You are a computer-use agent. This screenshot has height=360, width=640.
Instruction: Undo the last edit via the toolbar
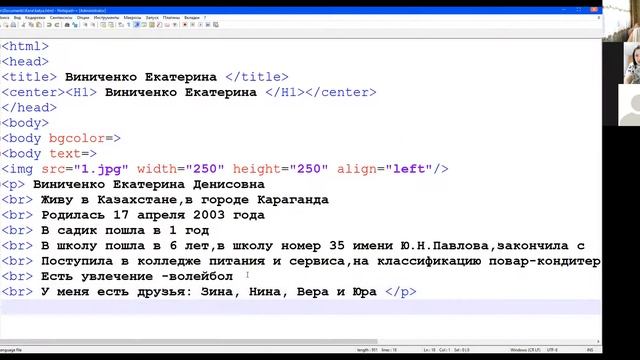49,25
